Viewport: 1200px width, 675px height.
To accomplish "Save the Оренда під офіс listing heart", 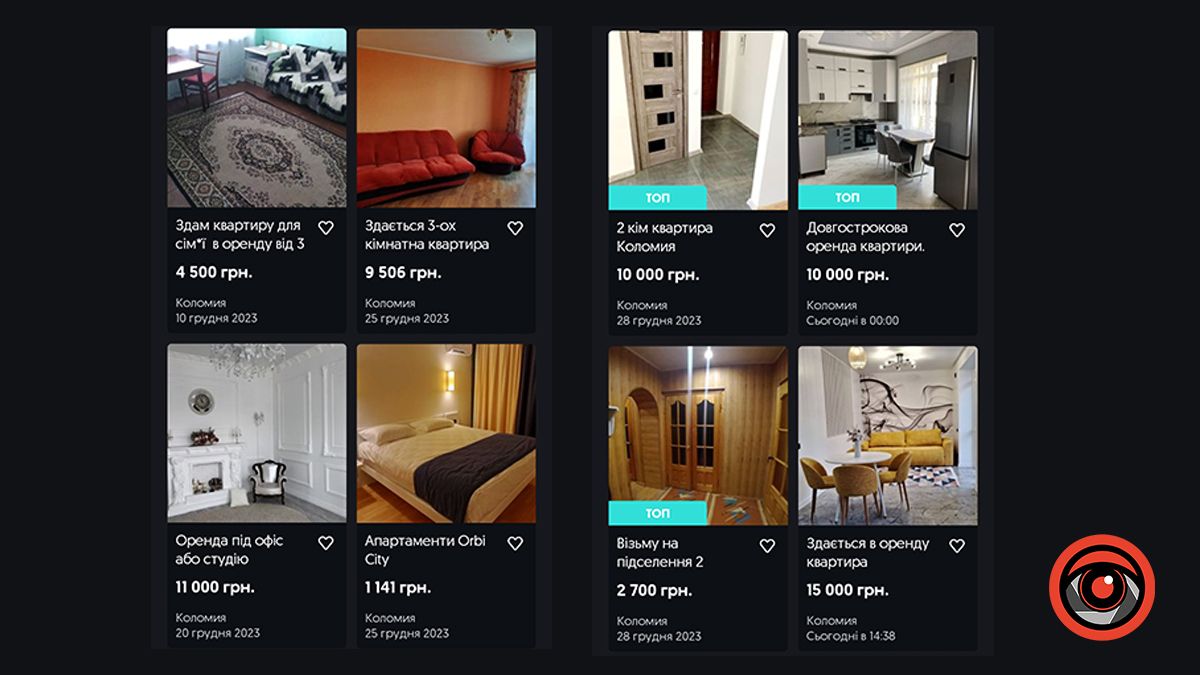I will 325,543.
